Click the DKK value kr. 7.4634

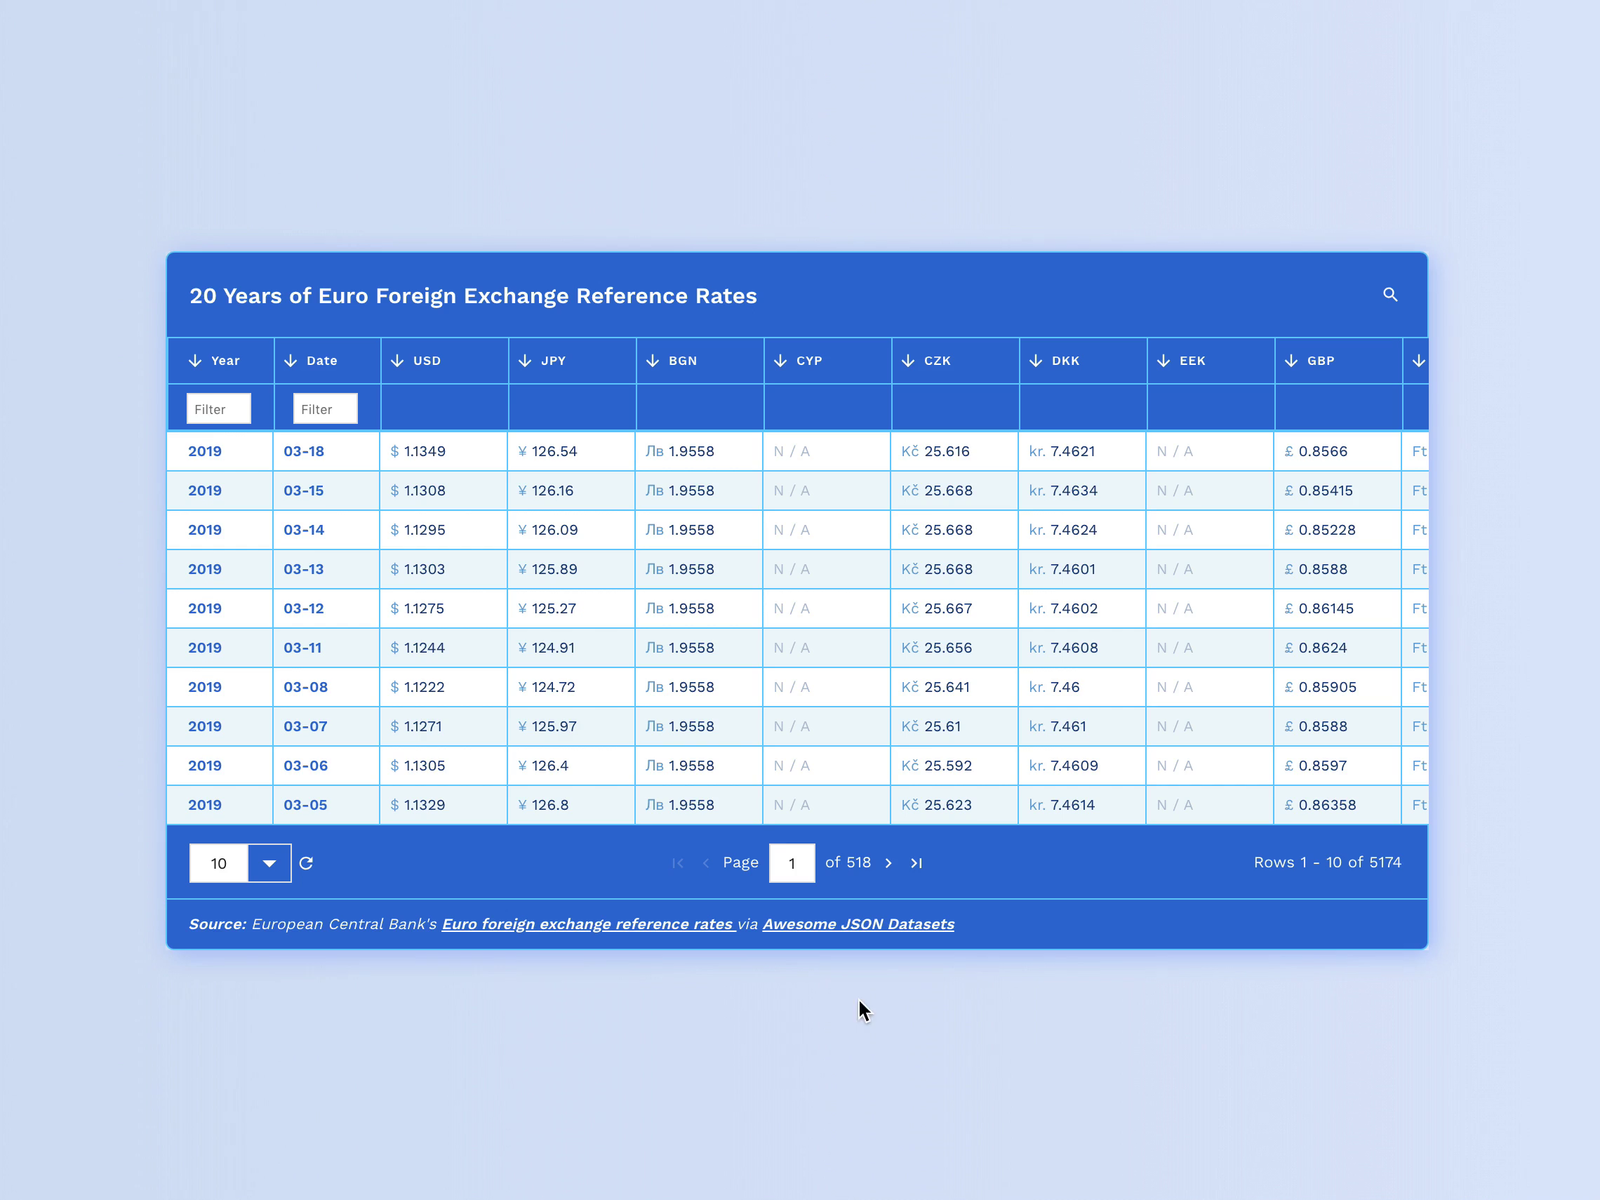click(1063, 491)
